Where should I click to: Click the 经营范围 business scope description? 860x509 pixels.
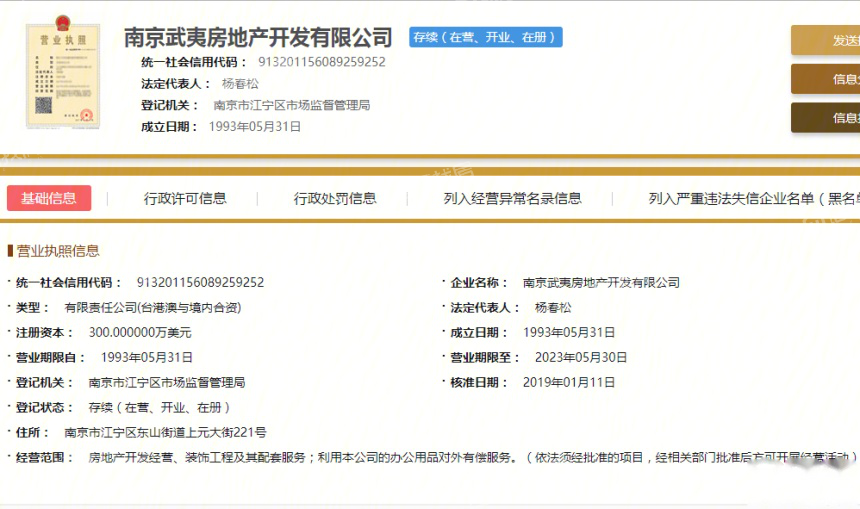tap(473, 457)
